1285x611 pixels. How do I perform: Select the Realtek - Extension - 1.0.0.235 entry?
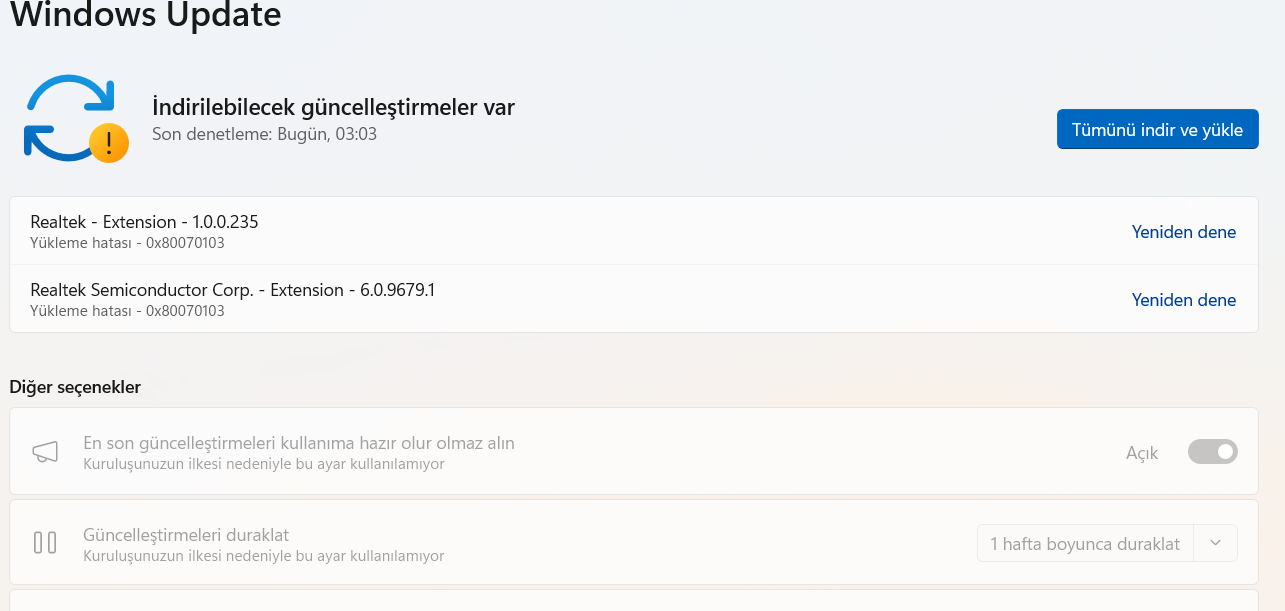tap(144, 222)
